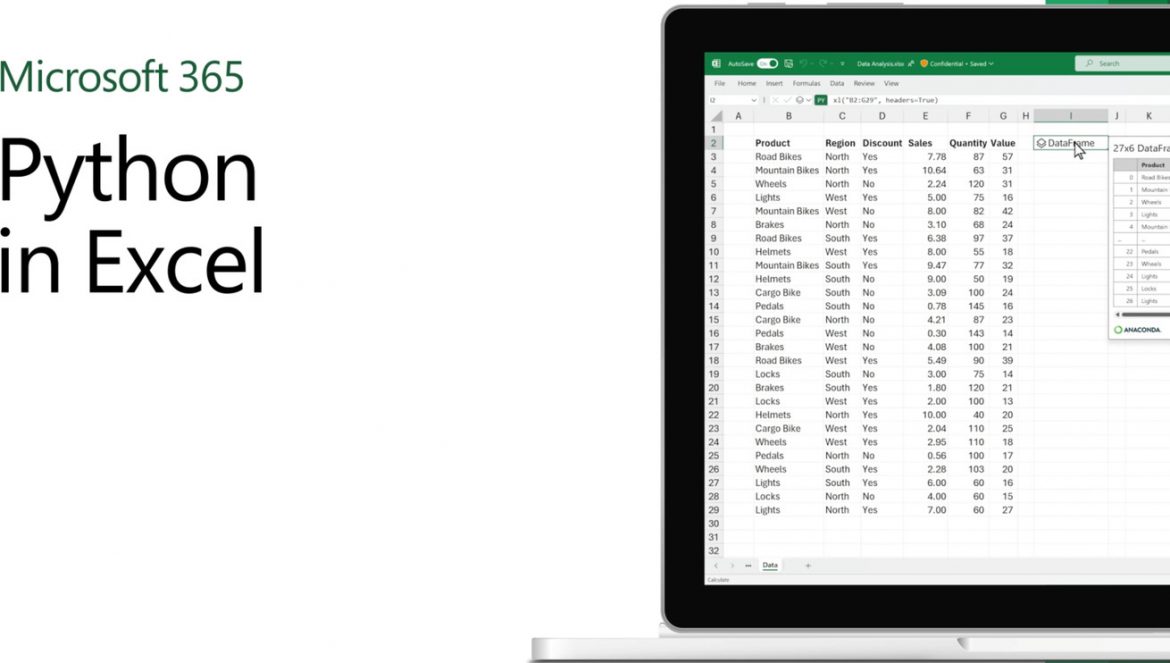Click the Redo arrow icon
This screenshot has height=663, width=1170.
click(x=823, y=63)
